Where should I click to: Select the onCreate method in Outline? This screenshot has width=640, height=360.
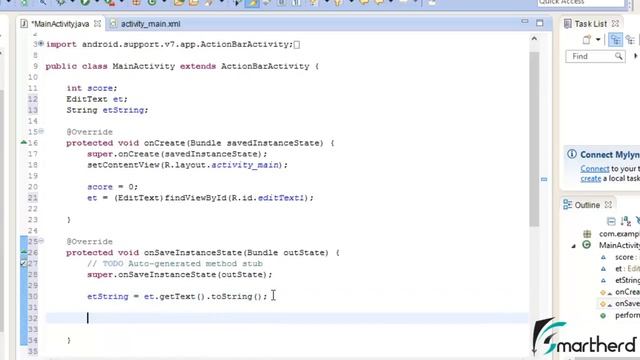[x=627, y=292]
